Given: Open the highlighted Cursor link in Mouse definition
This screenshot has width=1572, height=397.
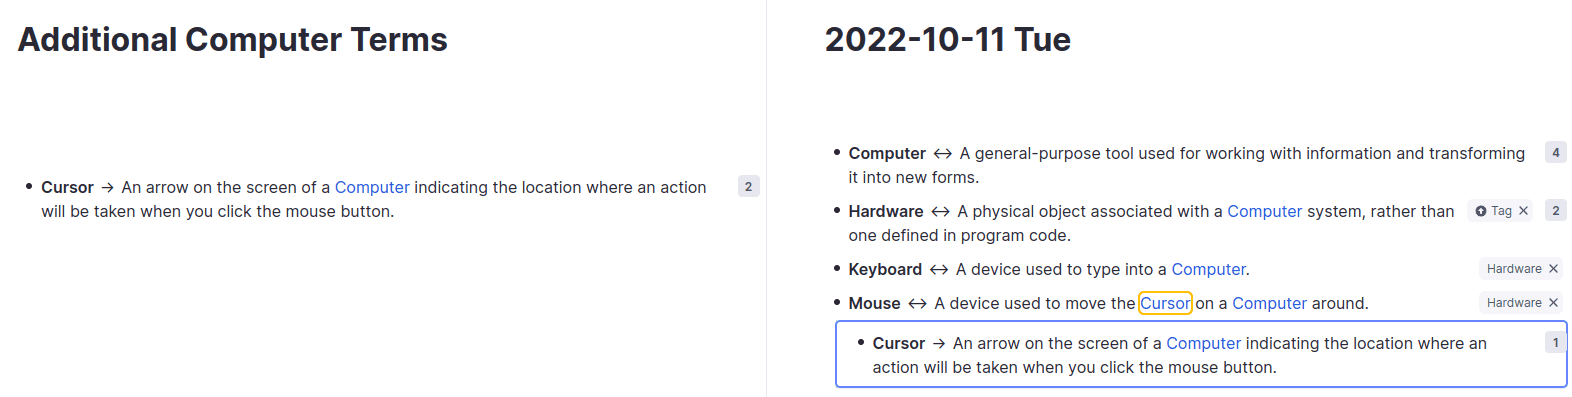Looking at the screenshot, I should click(1165, 303).
